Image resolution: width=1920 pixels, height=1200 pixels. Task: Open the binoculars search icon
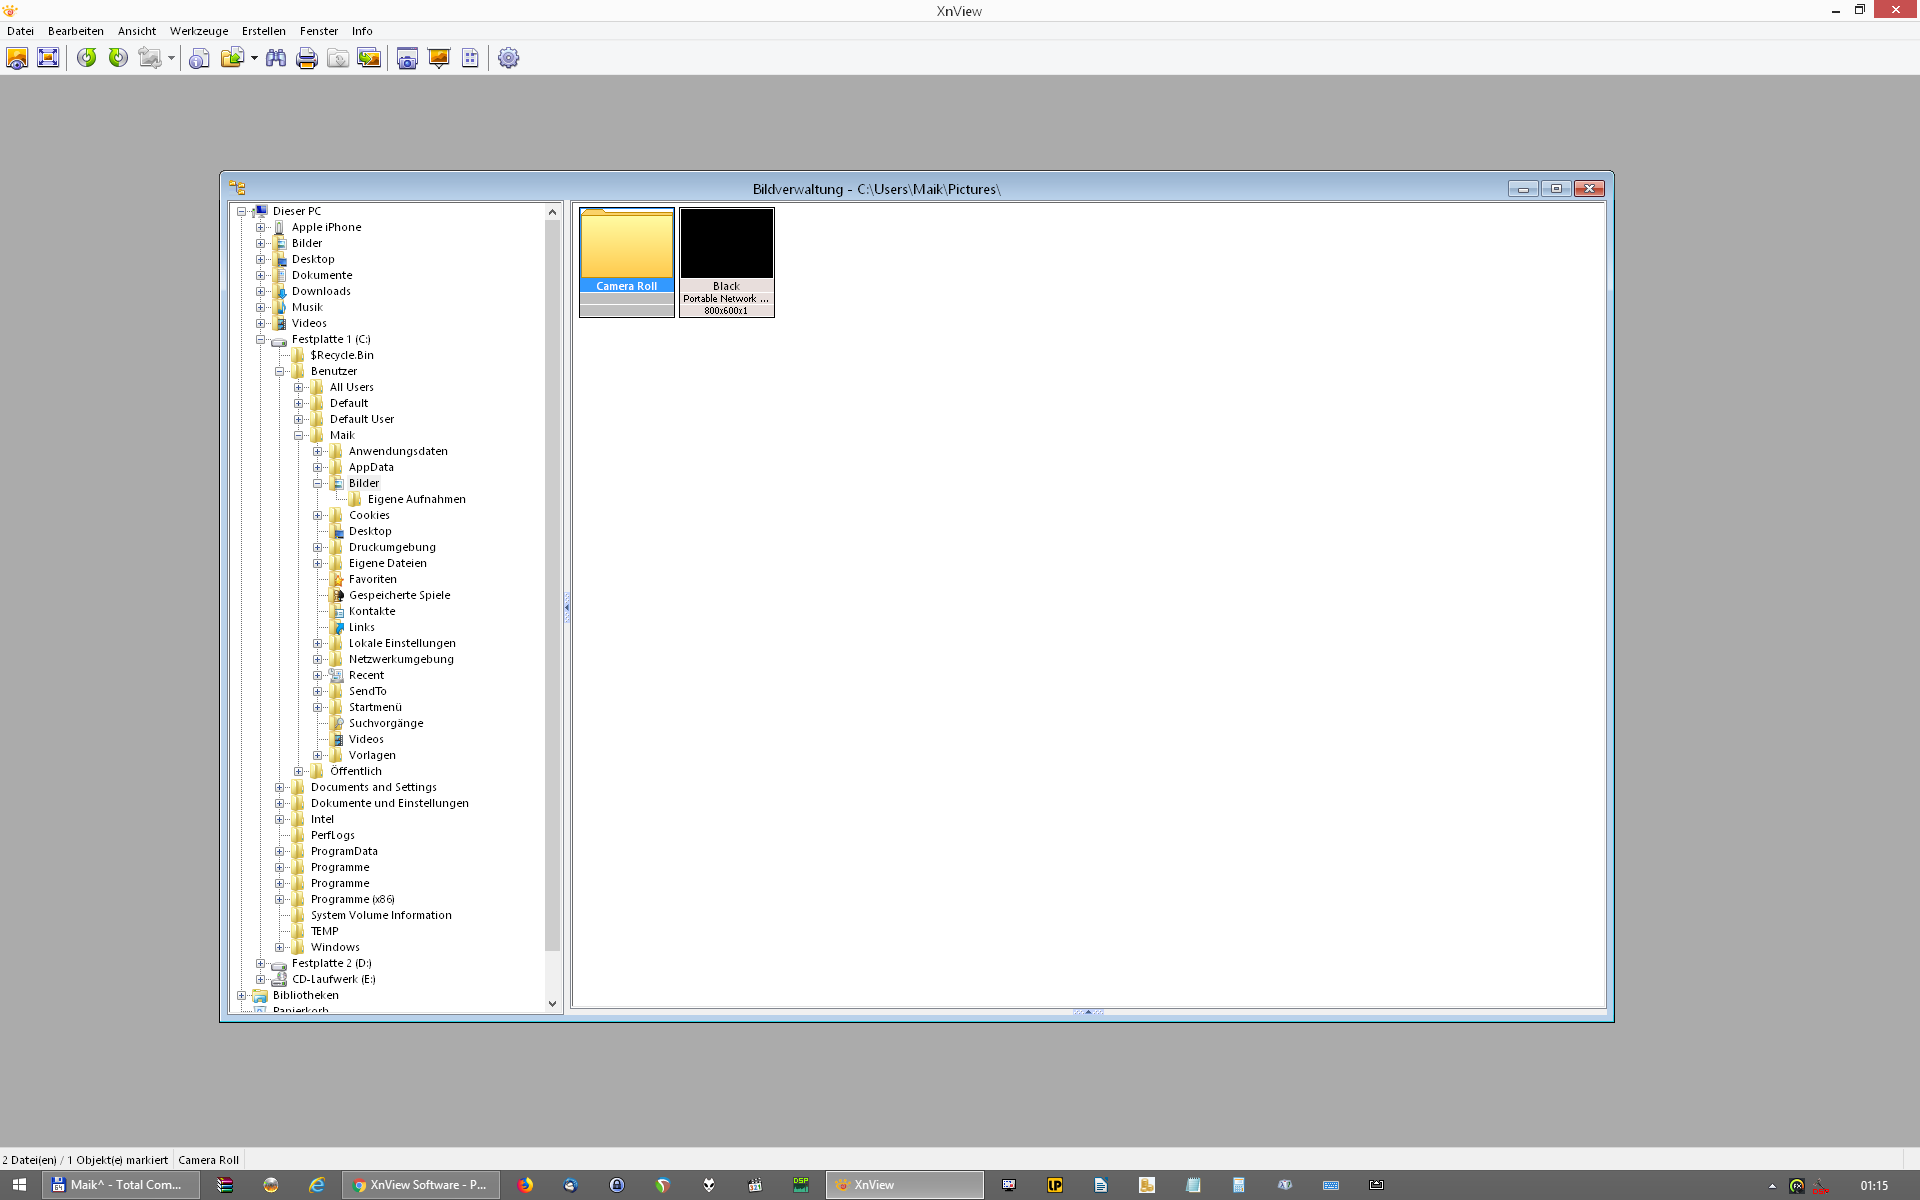pos(276,58)
